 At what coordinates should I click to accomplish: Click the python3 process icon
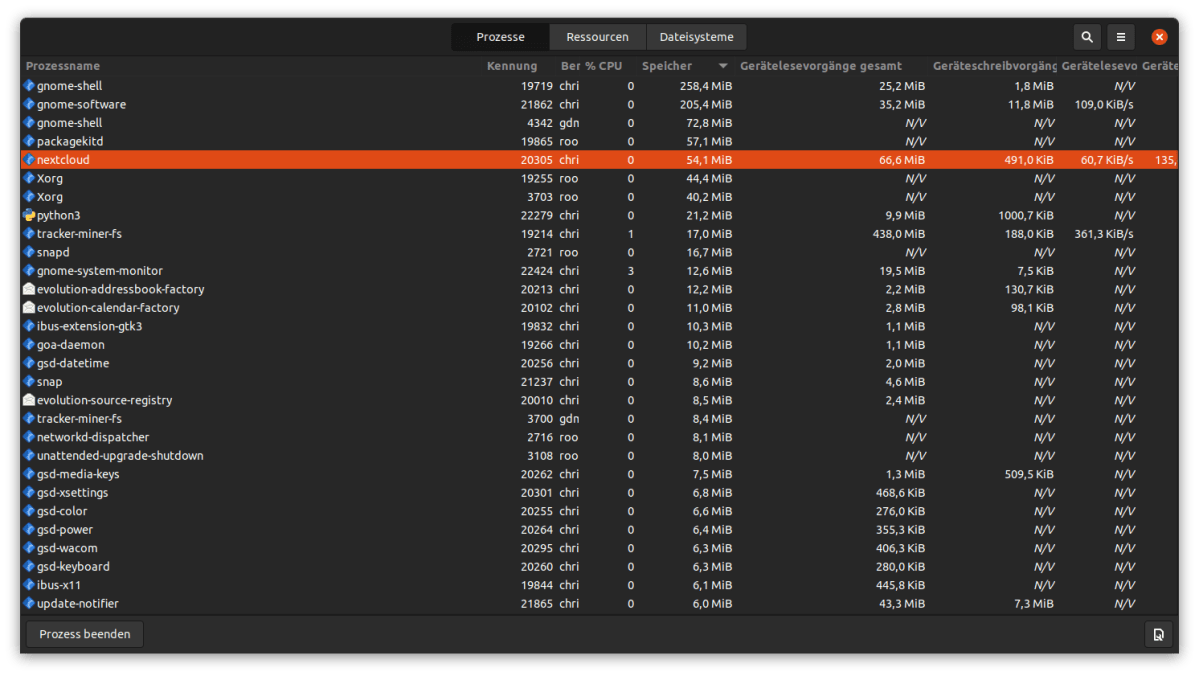(x=29, y=216)
